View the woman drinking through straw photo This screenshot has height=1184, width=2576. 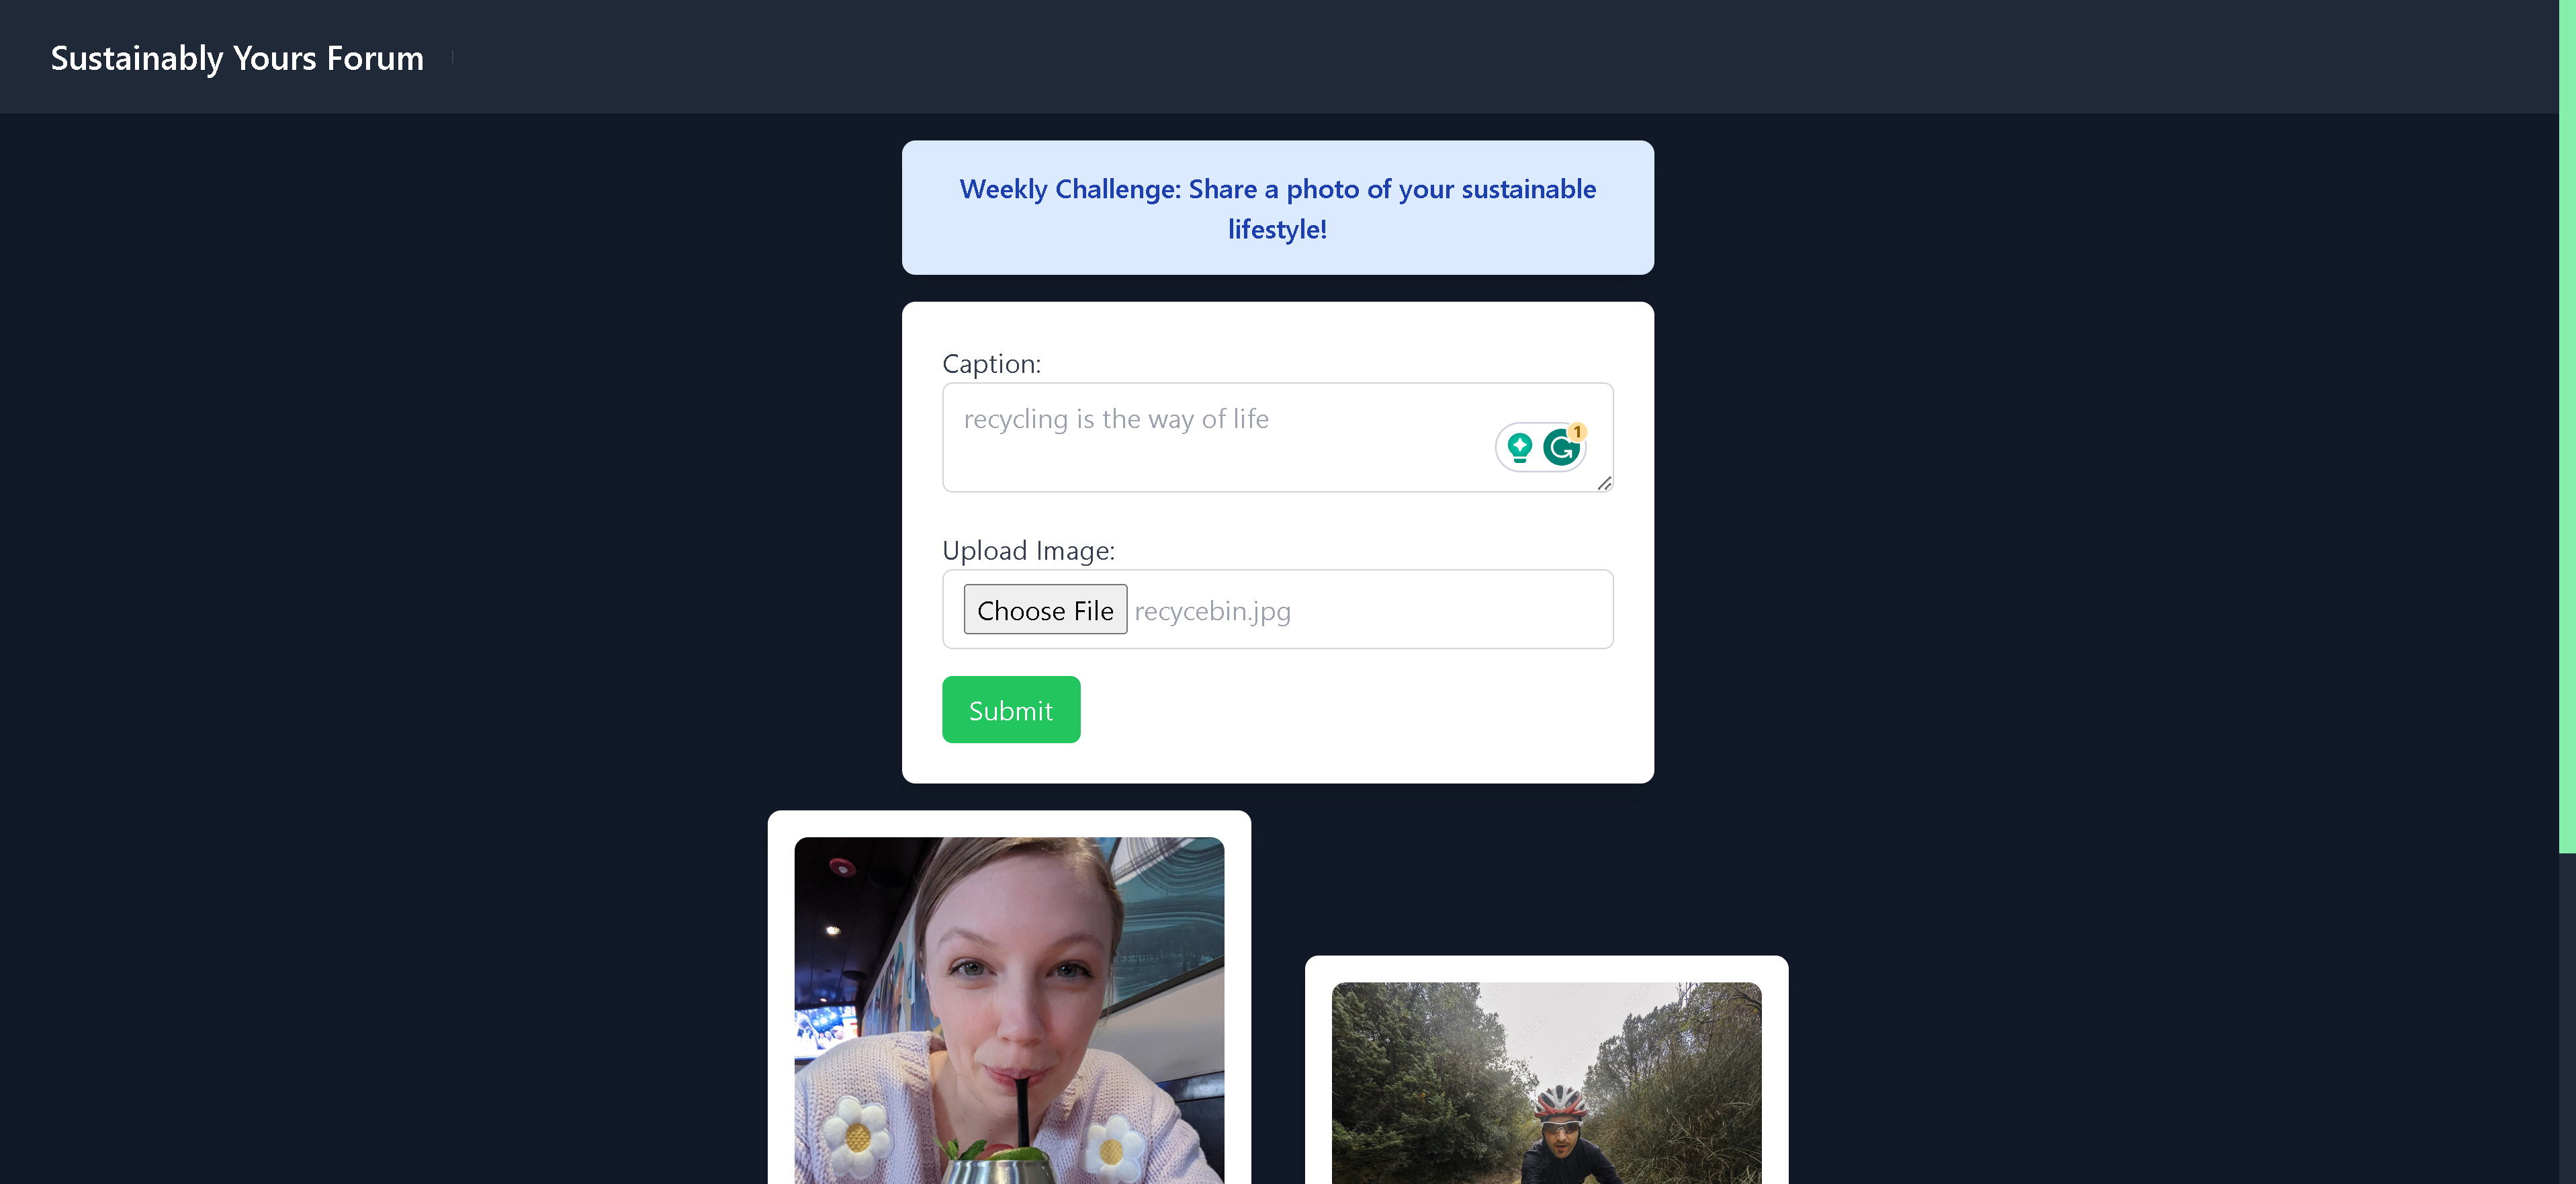coord(1009,1010)
